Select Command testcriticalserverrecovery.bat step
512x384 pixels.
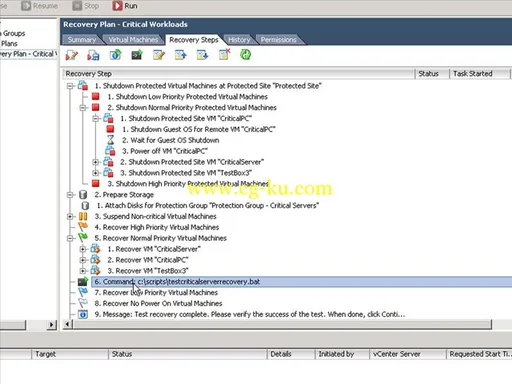point(302,282)
